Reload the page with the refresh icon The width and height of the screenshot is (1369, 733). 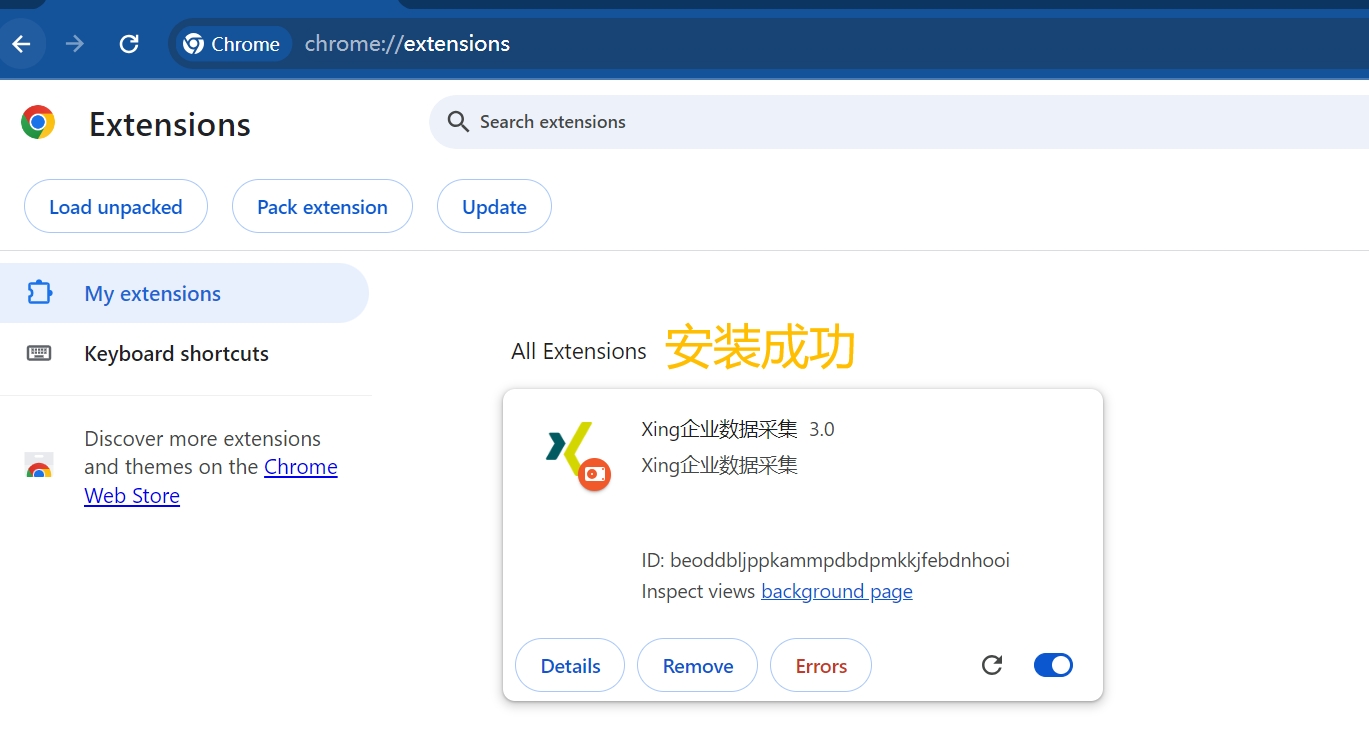click(x=129, y=44)
